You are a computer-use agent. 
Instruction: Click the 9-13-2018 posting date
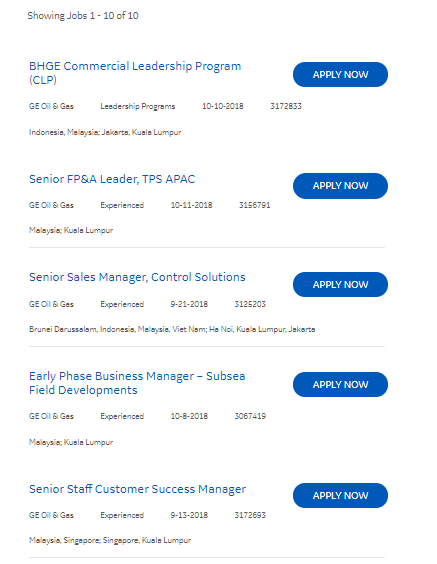(x=189, y=515)
